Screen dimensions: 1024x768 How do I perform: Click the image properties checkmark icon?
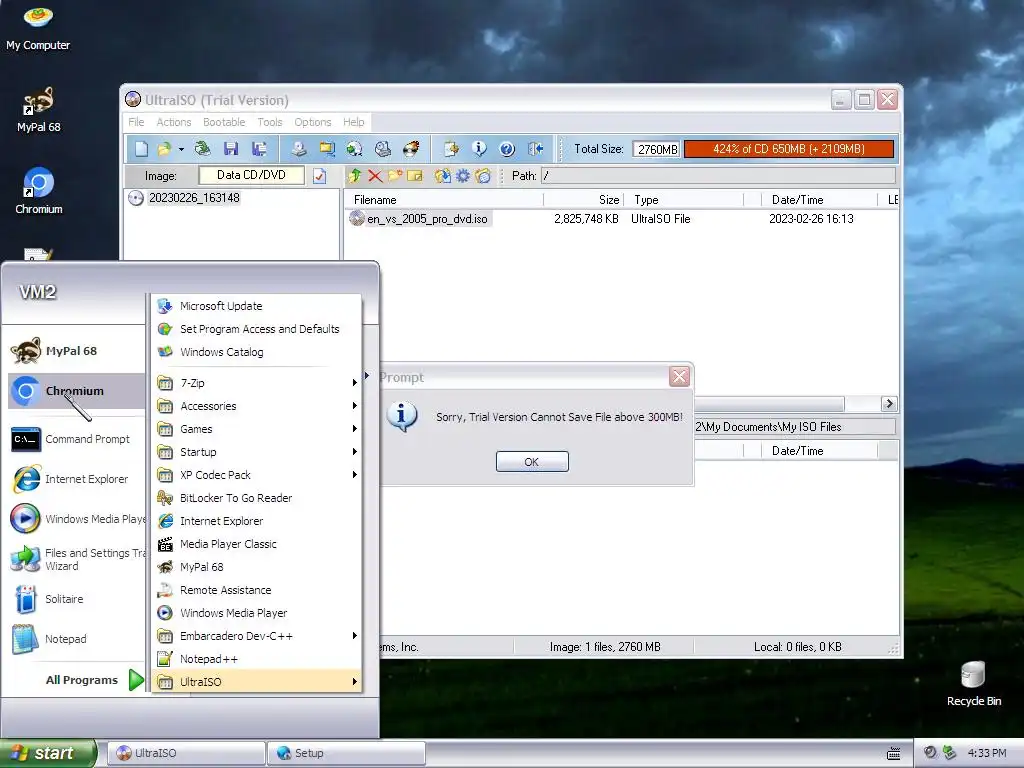coord(319,176)
